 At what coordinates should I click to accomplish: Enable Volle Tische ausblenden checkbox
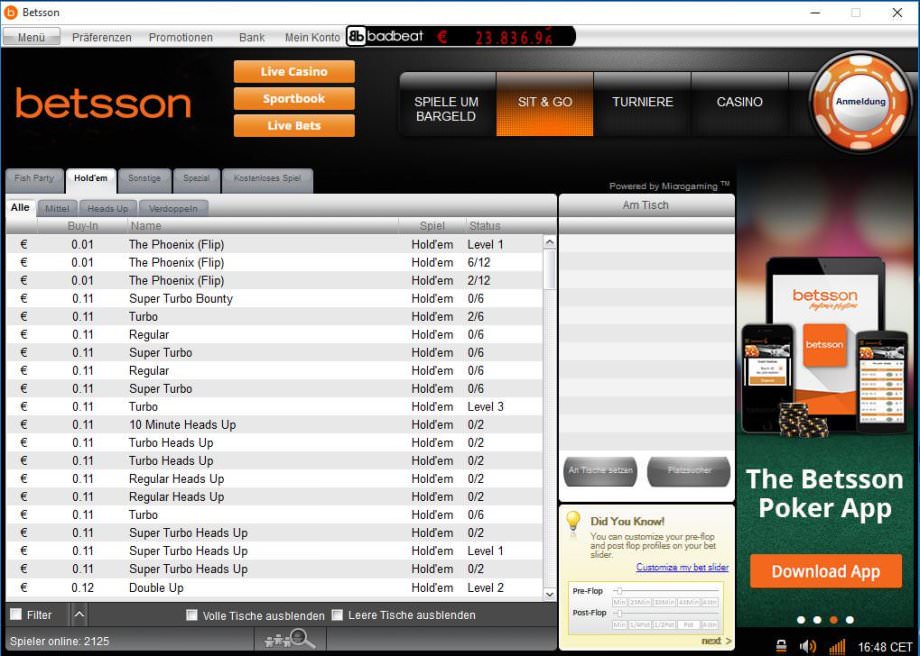tap(191, 615)
